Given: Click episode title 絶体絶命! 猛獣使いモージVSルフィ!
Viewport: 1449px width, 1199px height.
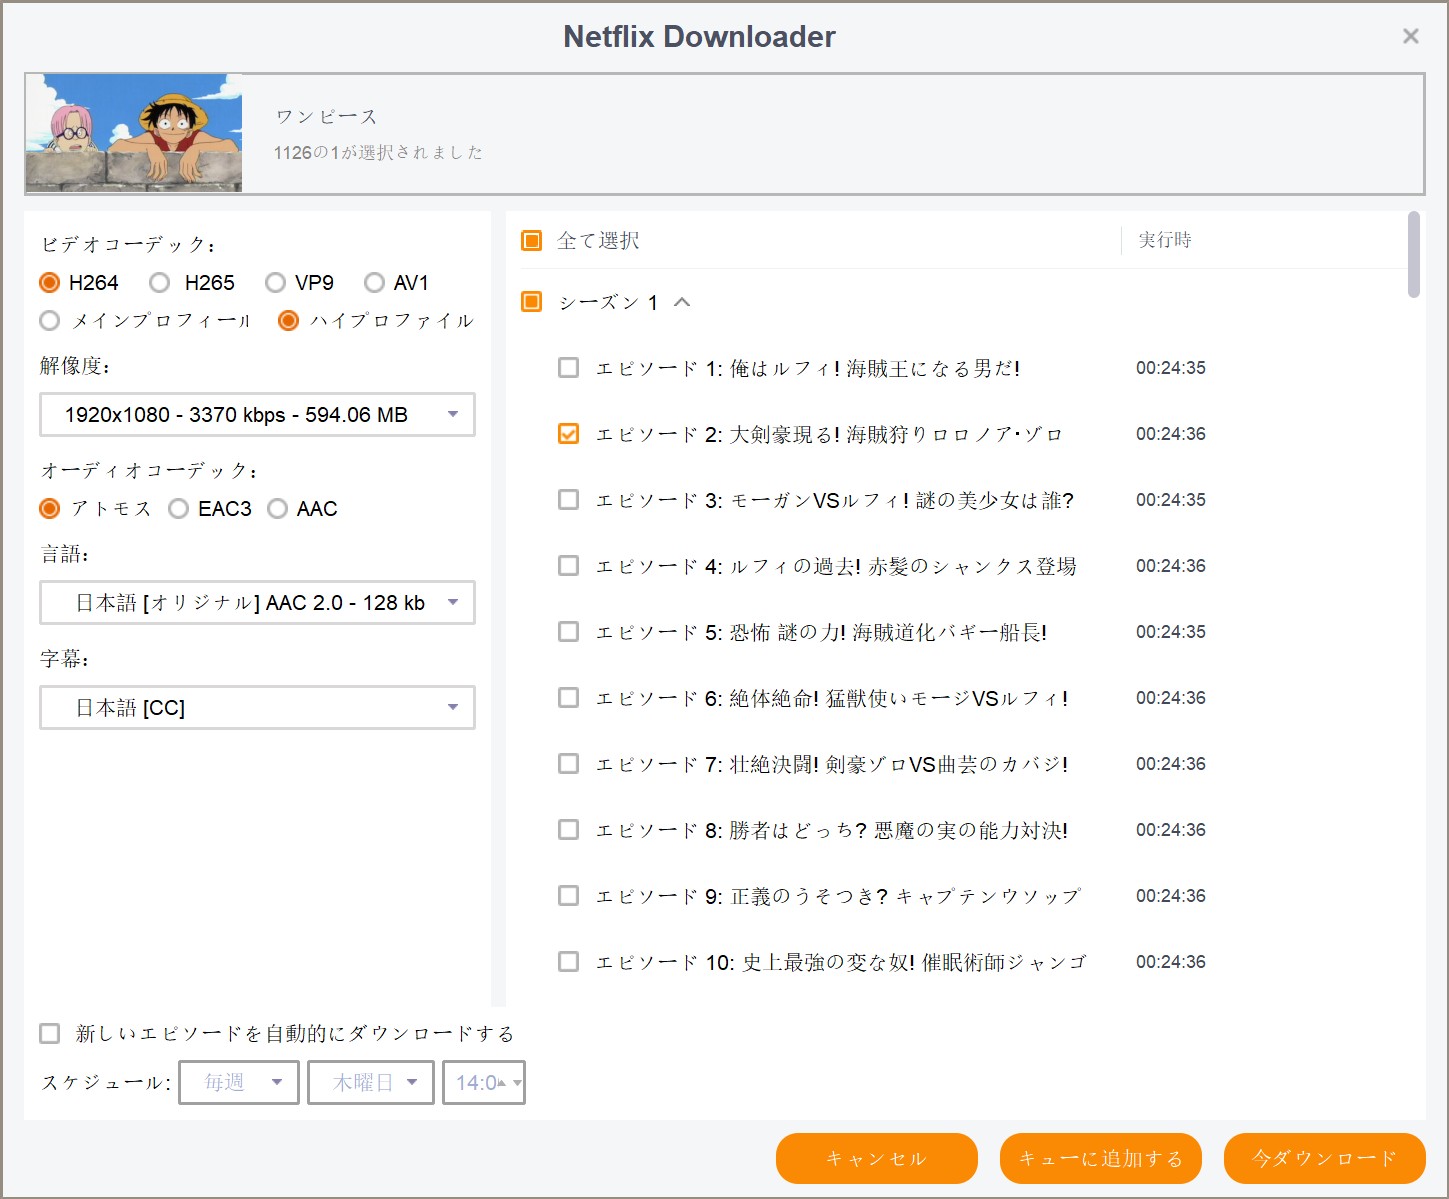Looking at the screenshot, I should tap(899, 698).
